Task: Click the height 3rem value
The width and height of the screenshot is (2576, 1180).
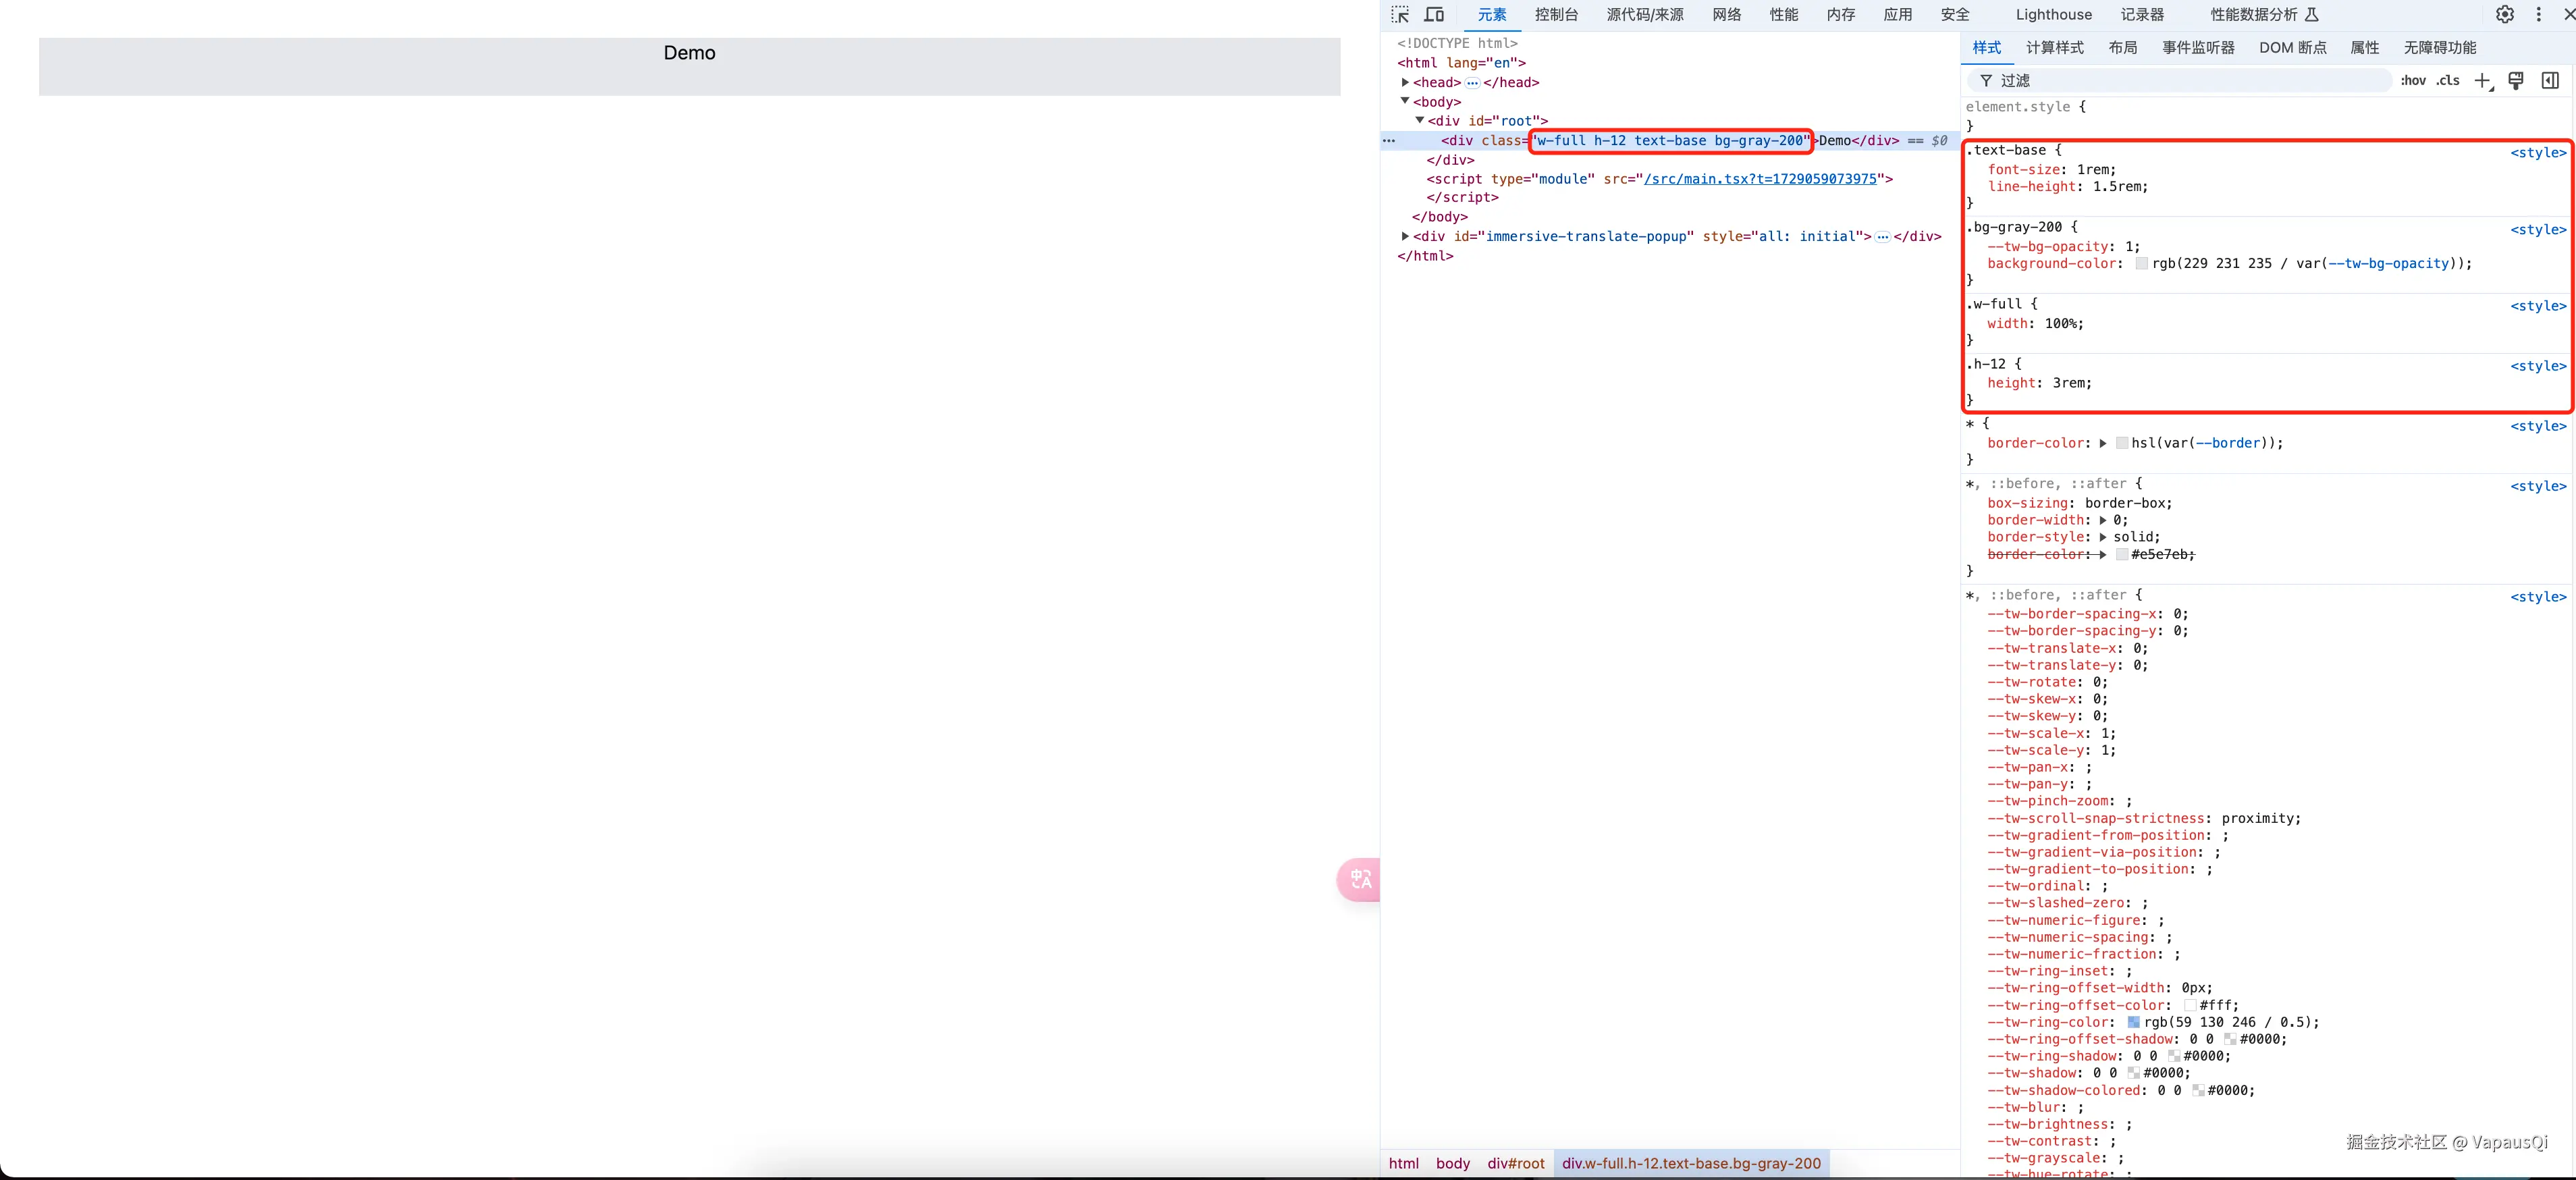Action: (x=2068, y=384)
